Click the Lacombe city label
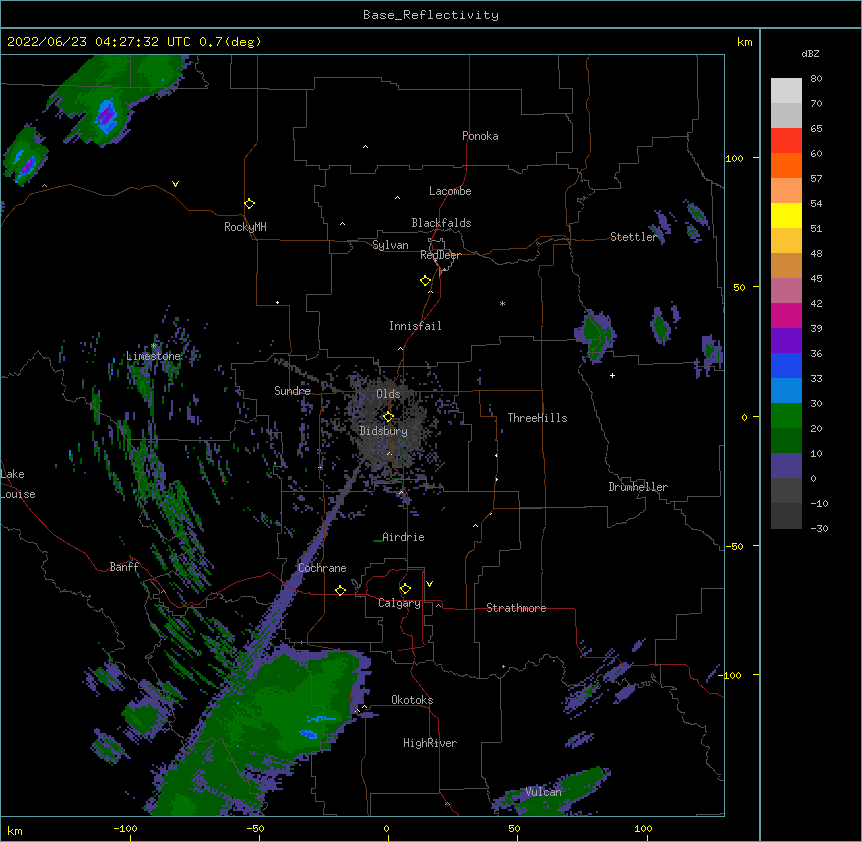 (450, 191)
